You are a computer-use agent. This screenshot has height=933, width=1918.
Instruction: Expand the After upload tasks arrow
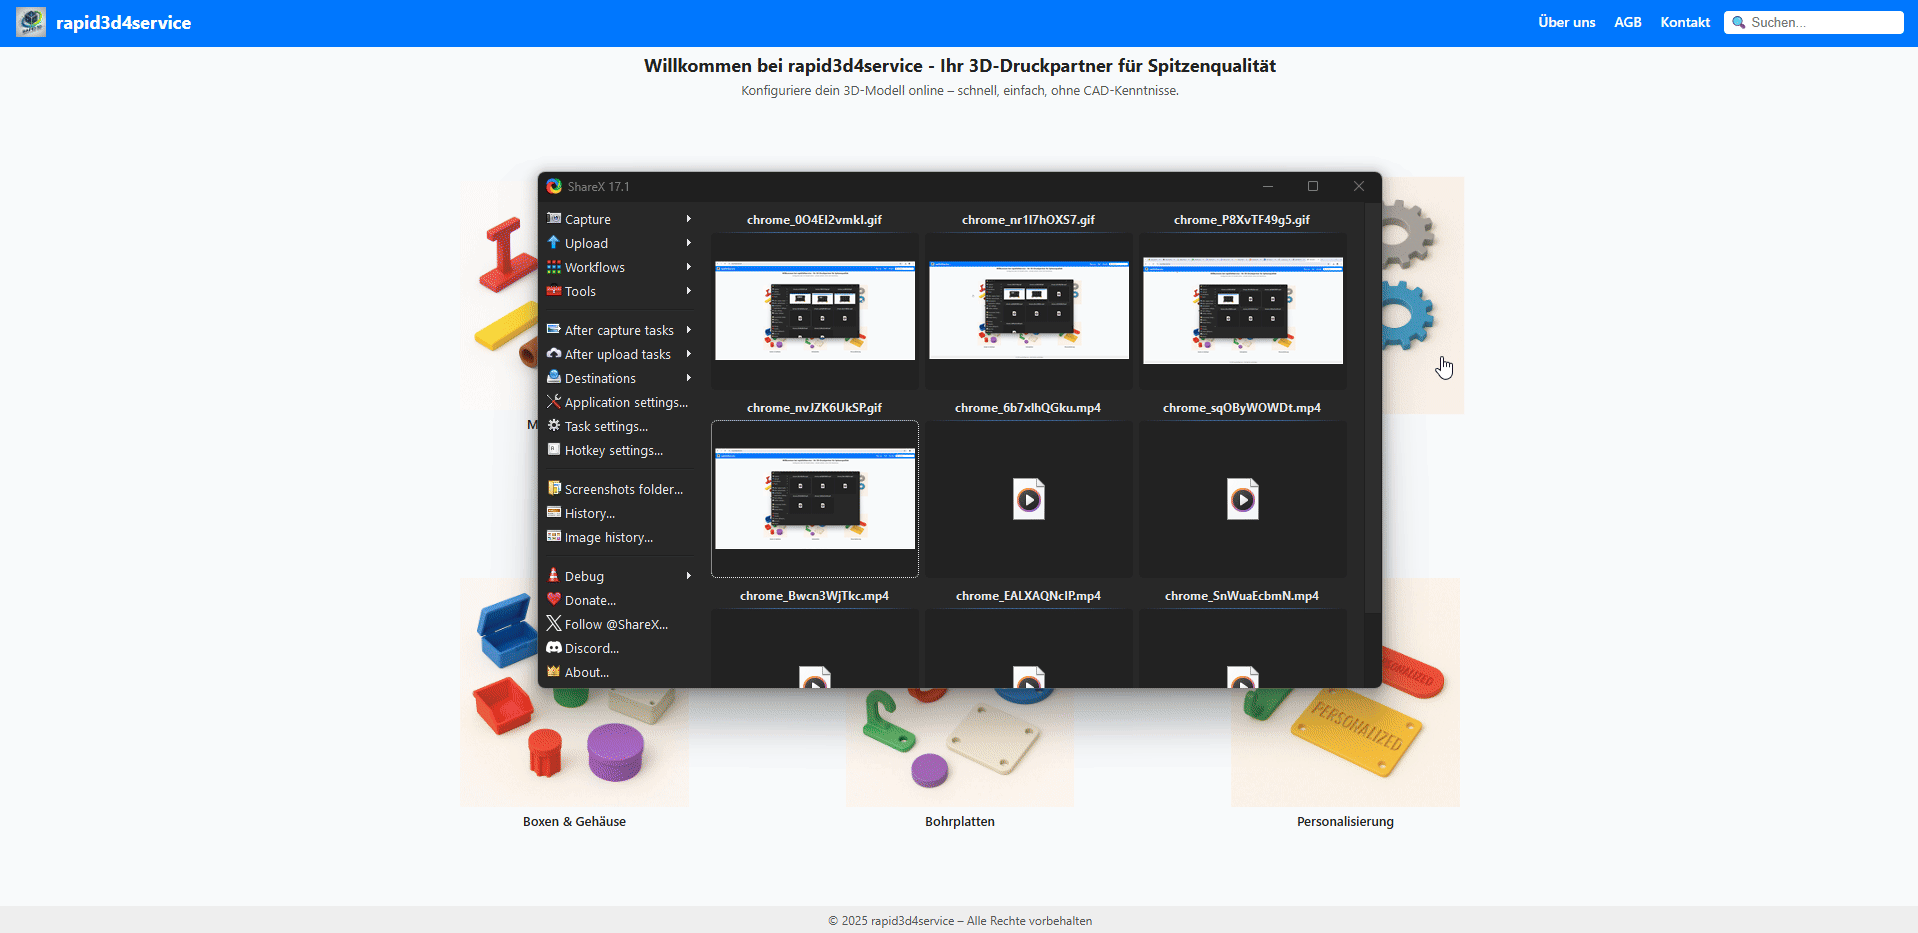pos(689,353)
